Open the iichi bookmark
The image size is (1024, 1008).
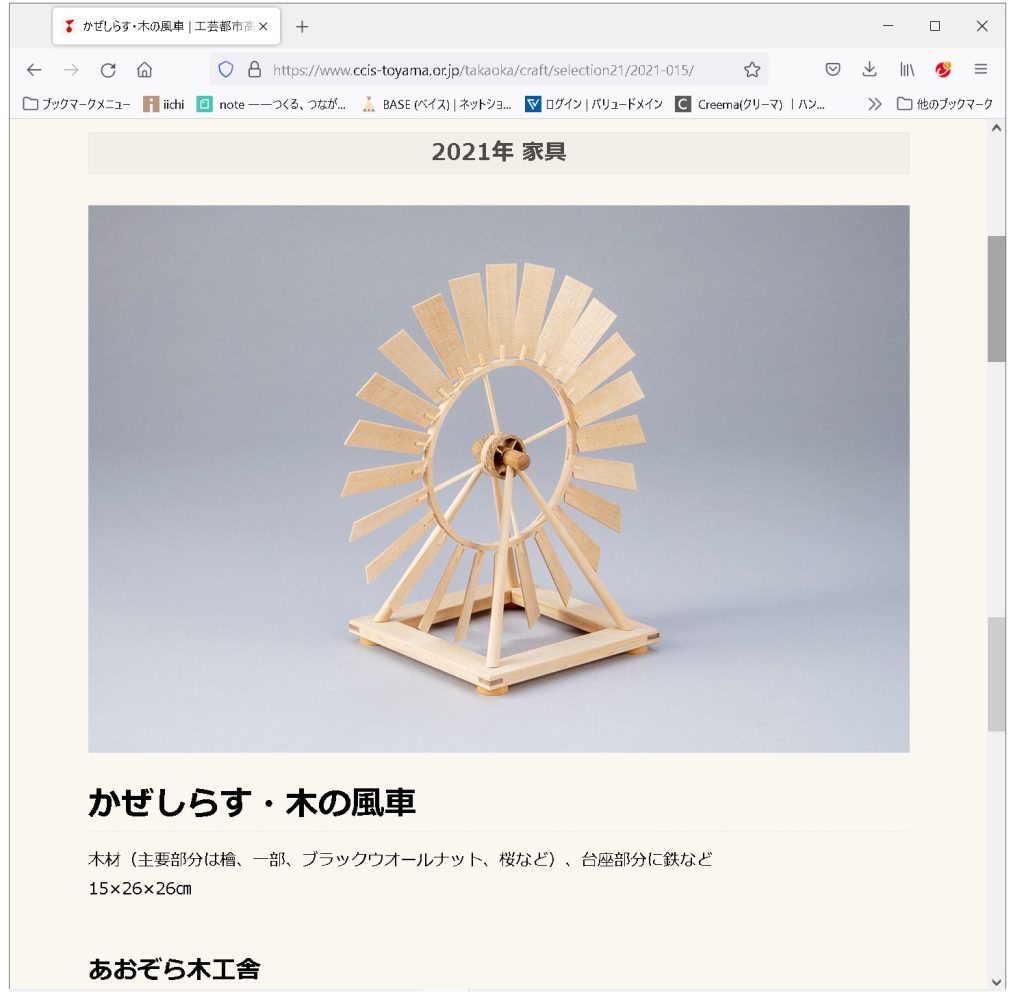[x=164, y=104]
